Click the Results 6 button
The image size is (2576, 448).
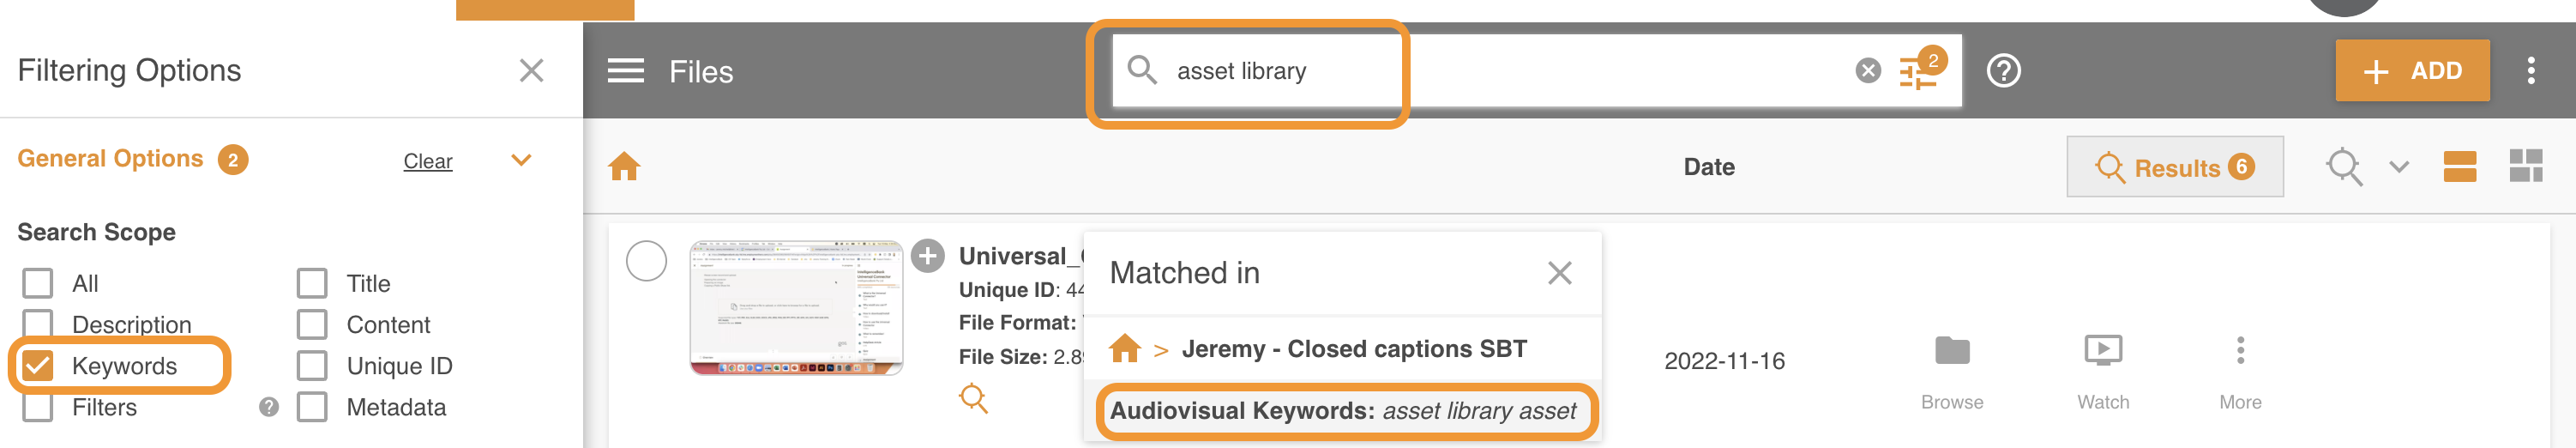point(2174,167)
